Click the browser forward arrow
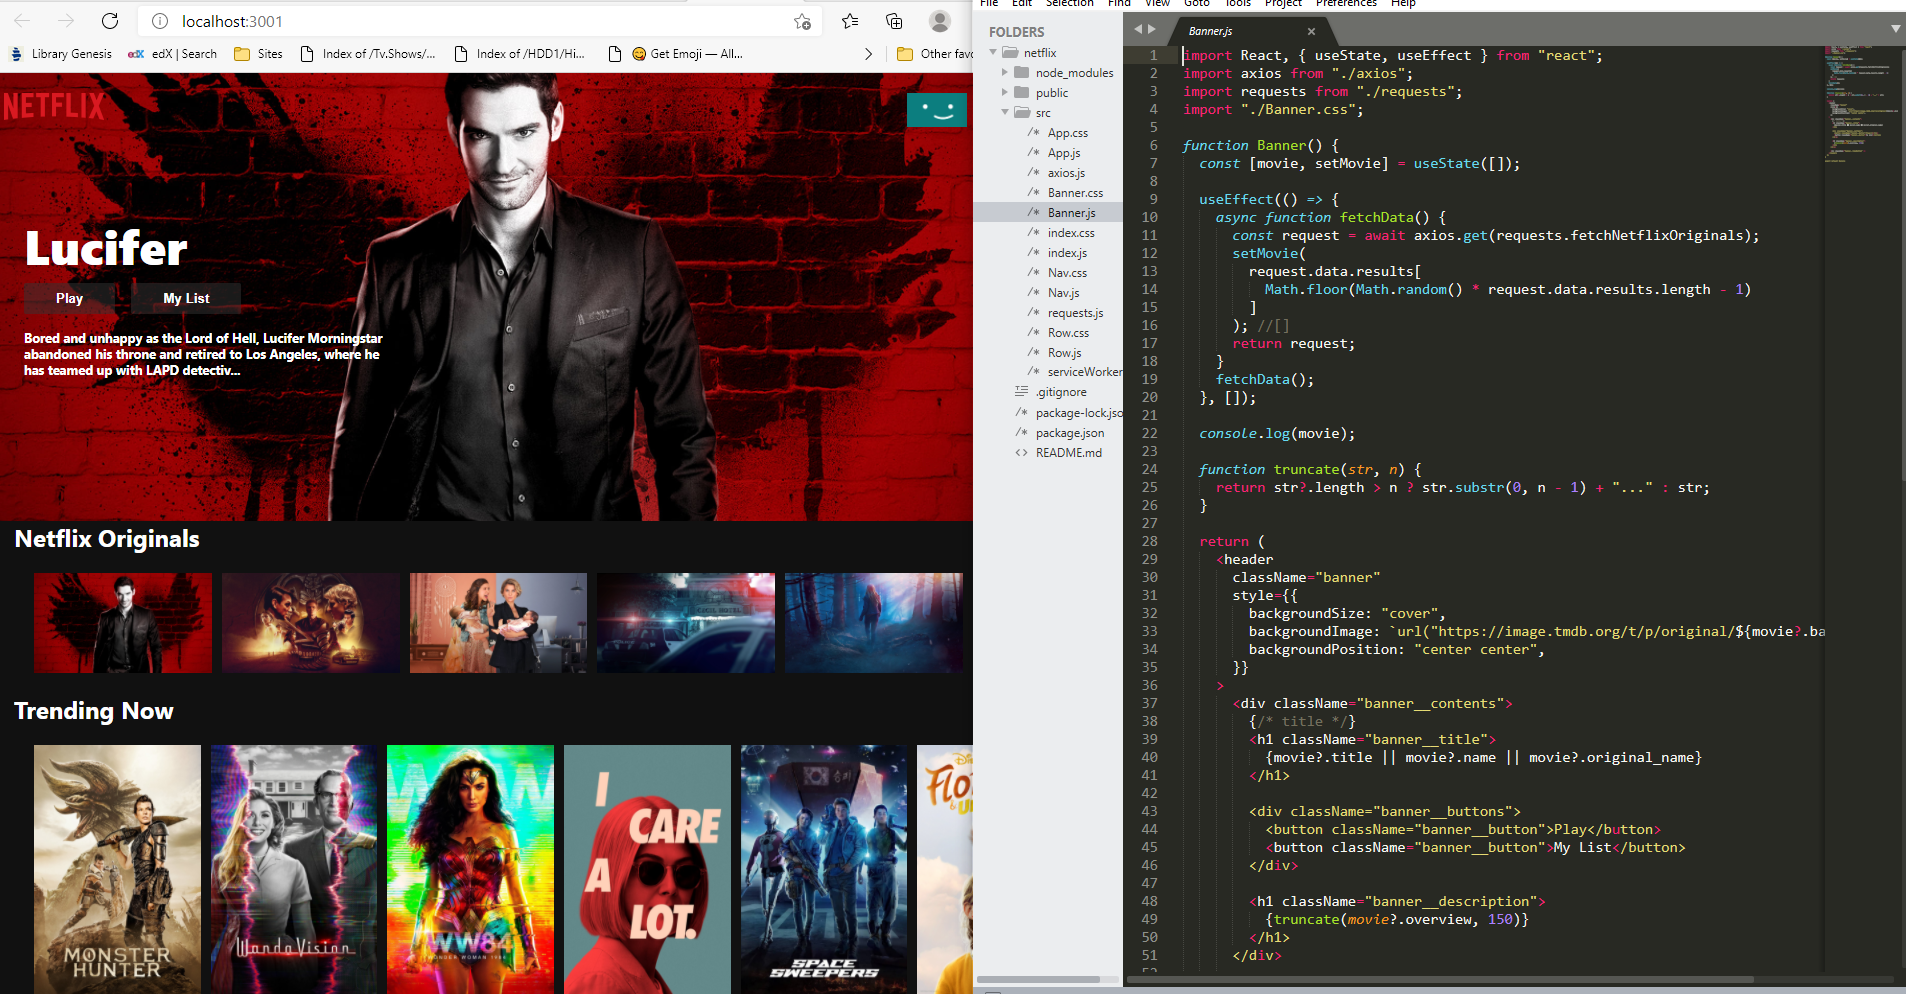The width and height of the screenshot is (1906, 994). (65, 20)
